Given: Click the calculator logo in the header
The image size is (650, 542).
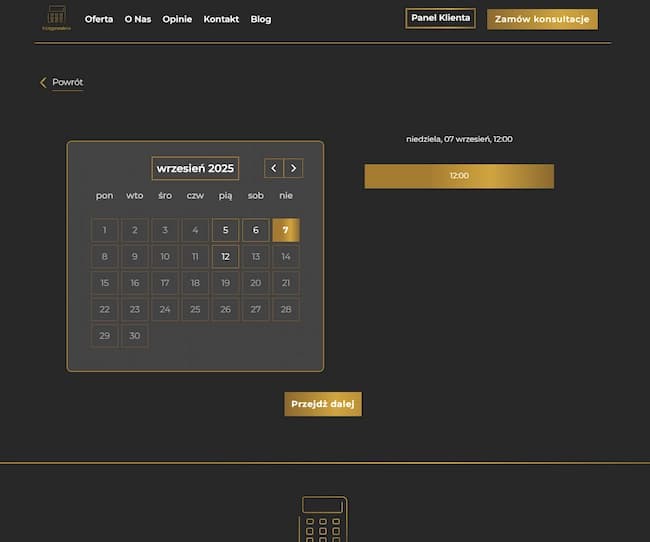Looking at the screenshot, I should tap(56, 18).
